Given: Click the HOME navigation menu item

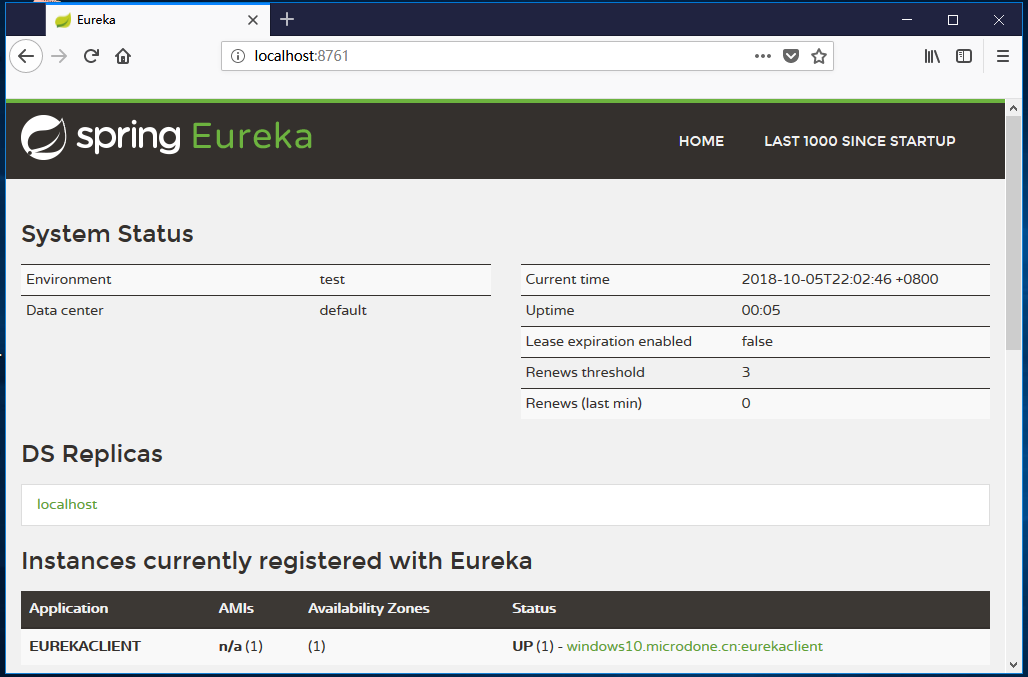Looking at the screenshot, I should pyautogui.click(x=701, y=141).
